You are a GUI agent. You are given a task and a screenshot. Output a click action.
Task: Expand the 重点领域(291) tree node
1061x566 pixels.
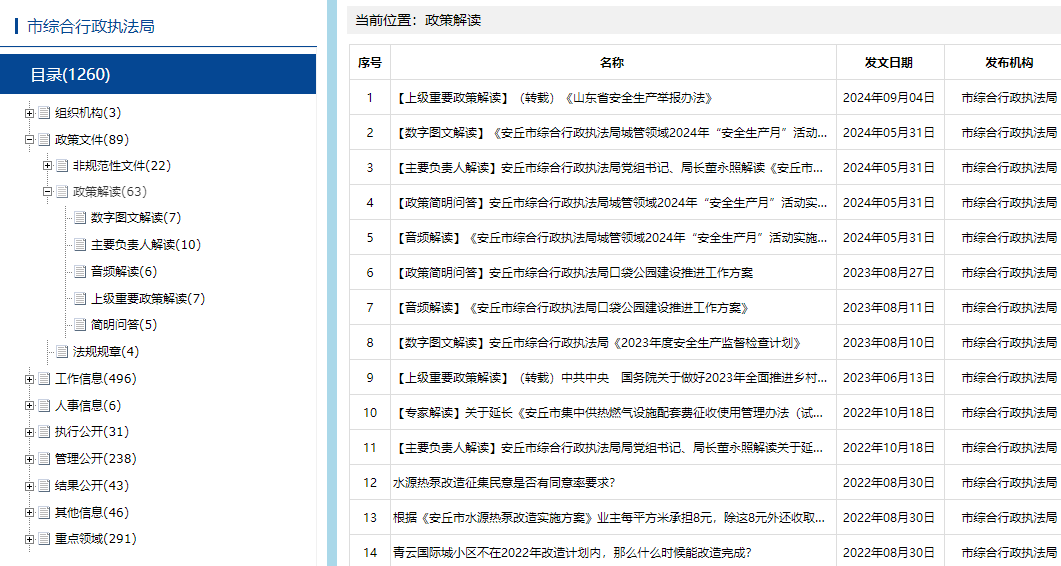(x=29, y=539)
